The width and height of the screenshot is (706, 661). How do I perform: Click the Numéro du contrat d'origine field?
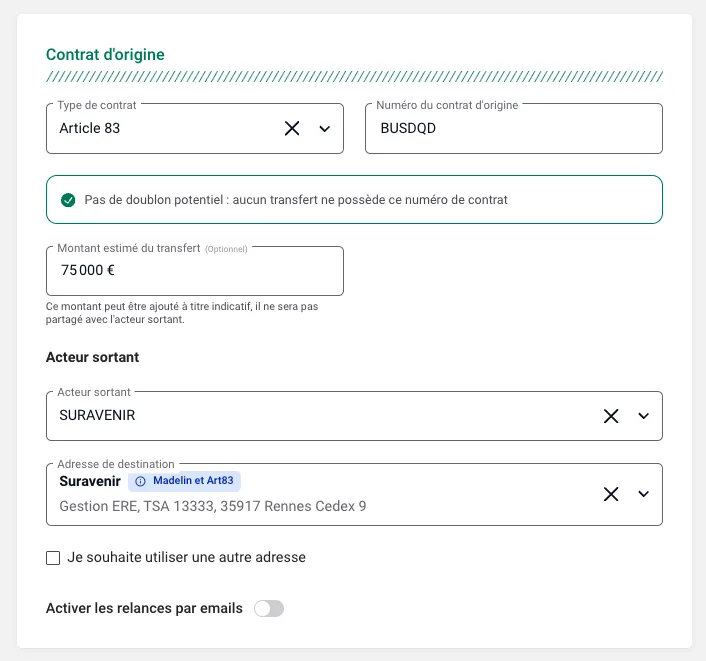(x=514, y=129)
